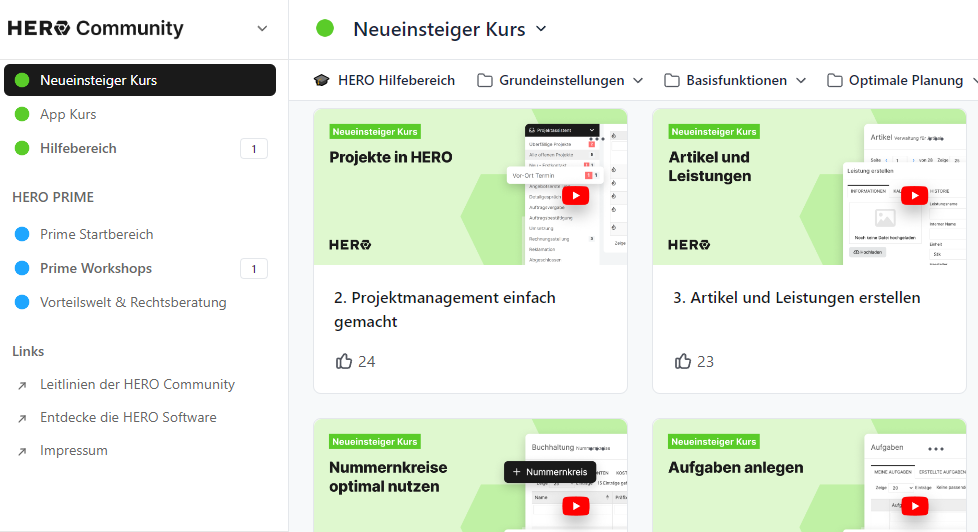This screenshot has height=532, width=978.
Task: Expand the Basisfunktionen chevron
Action: [801, 80]
